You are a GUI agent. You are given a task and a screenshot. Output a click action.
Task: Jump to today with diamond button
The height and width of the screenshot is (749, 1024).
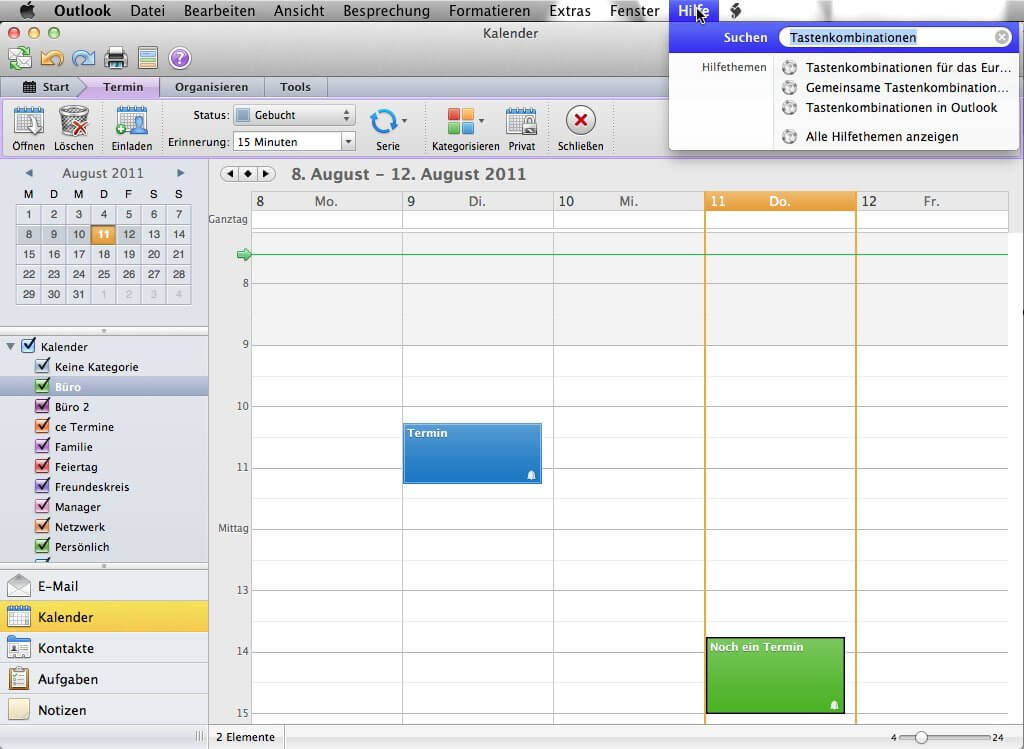coord(248,174)
